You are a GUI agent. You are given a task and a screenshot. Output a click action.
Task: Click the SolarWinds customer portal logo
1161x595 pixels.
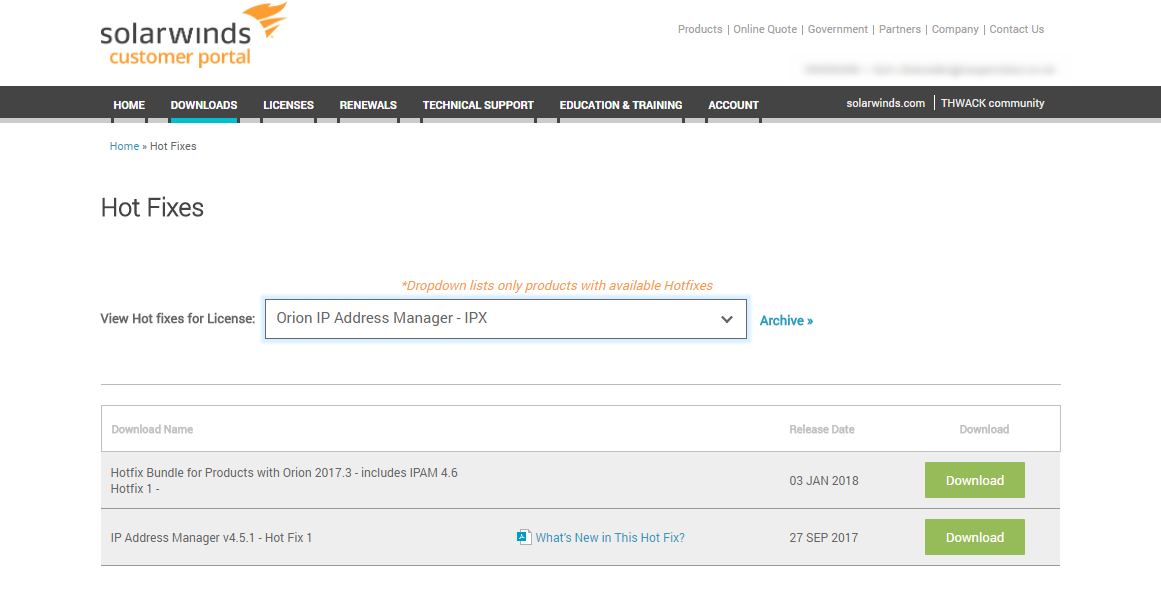coord(193,36)
